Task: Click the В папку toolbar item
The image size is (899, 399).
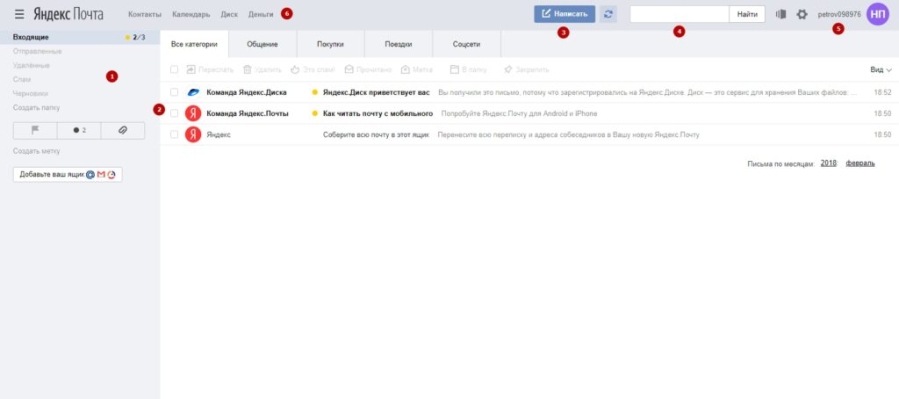Action: pyautogui.click(x=468, y=70)
